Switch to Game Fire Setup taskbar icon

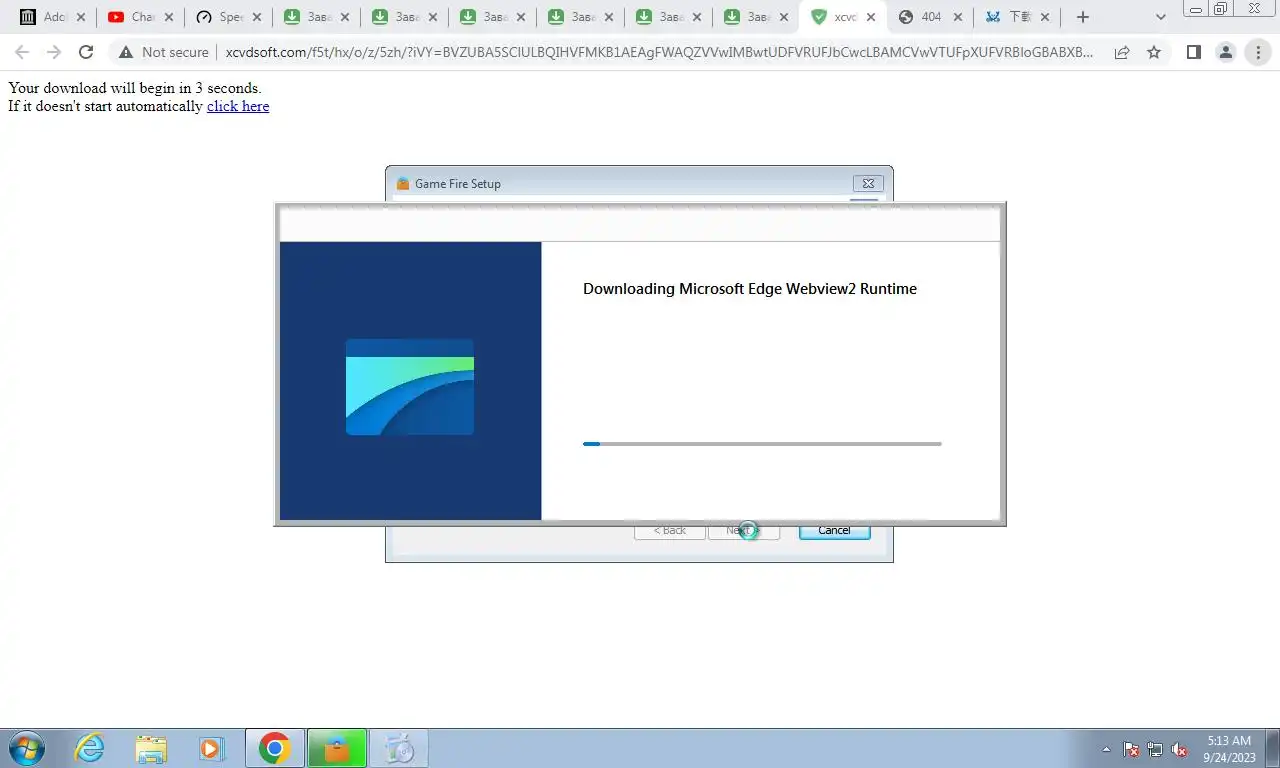click(x=337, y=748)
